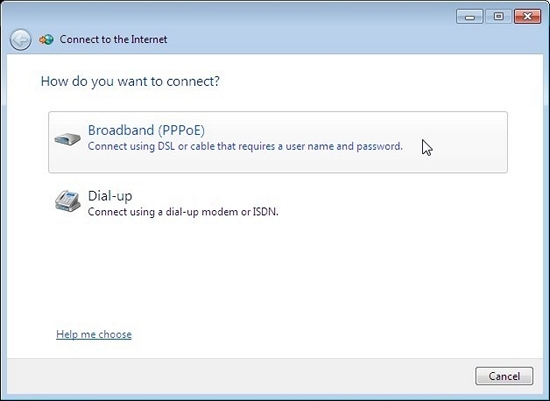Click the round back arrow button
Viewport: 550px width, 401px height.
(20, 40)
